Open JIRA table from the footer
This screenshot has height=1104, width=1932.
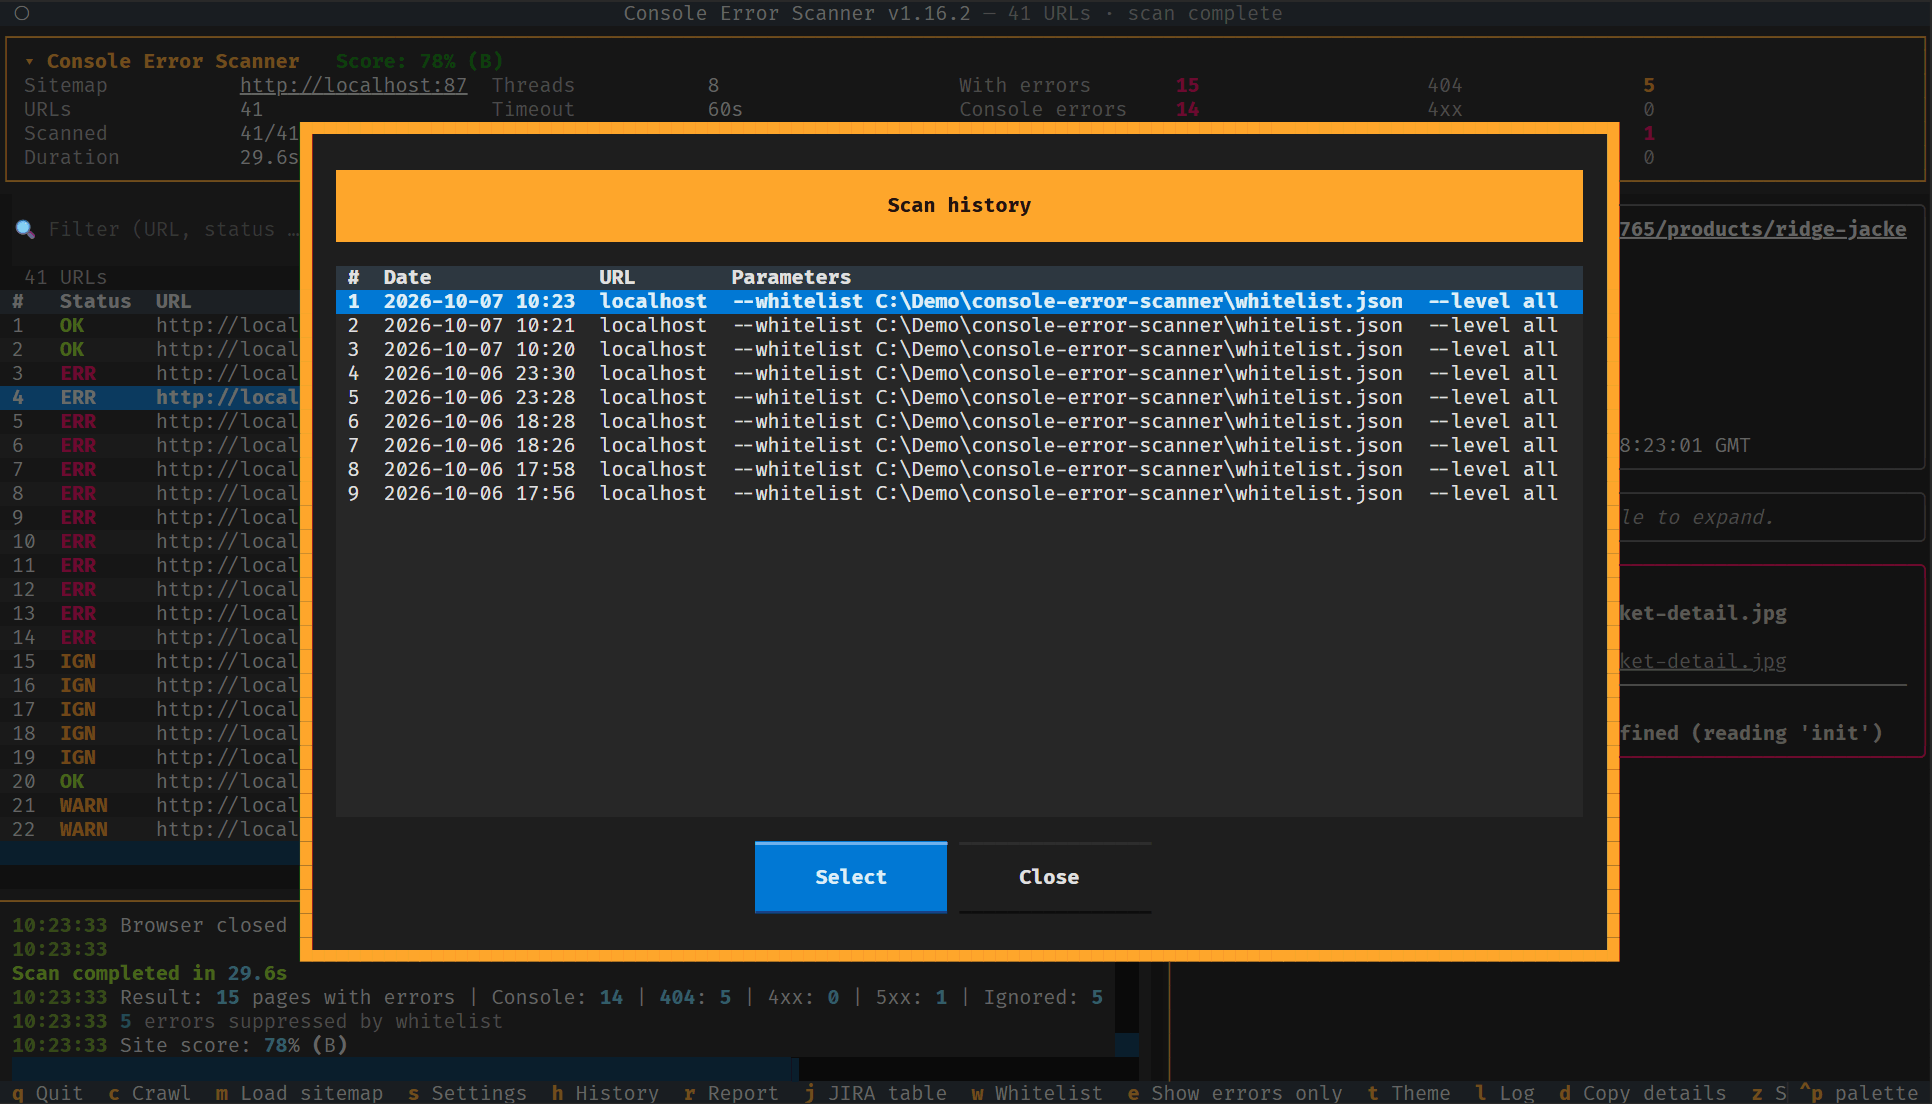coord(875,1093)
